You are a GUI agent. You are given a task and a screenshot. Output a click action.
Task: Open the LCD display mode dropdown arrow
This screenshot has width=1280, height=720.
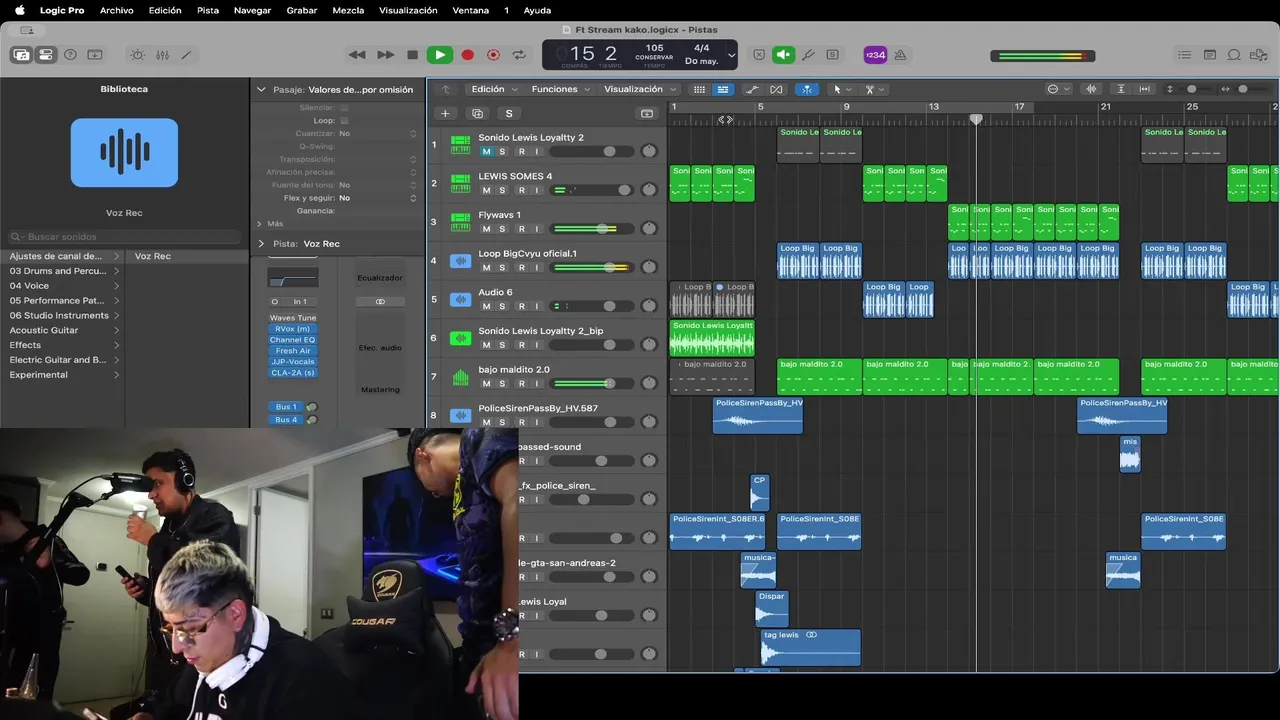click(x=731, y=55)
